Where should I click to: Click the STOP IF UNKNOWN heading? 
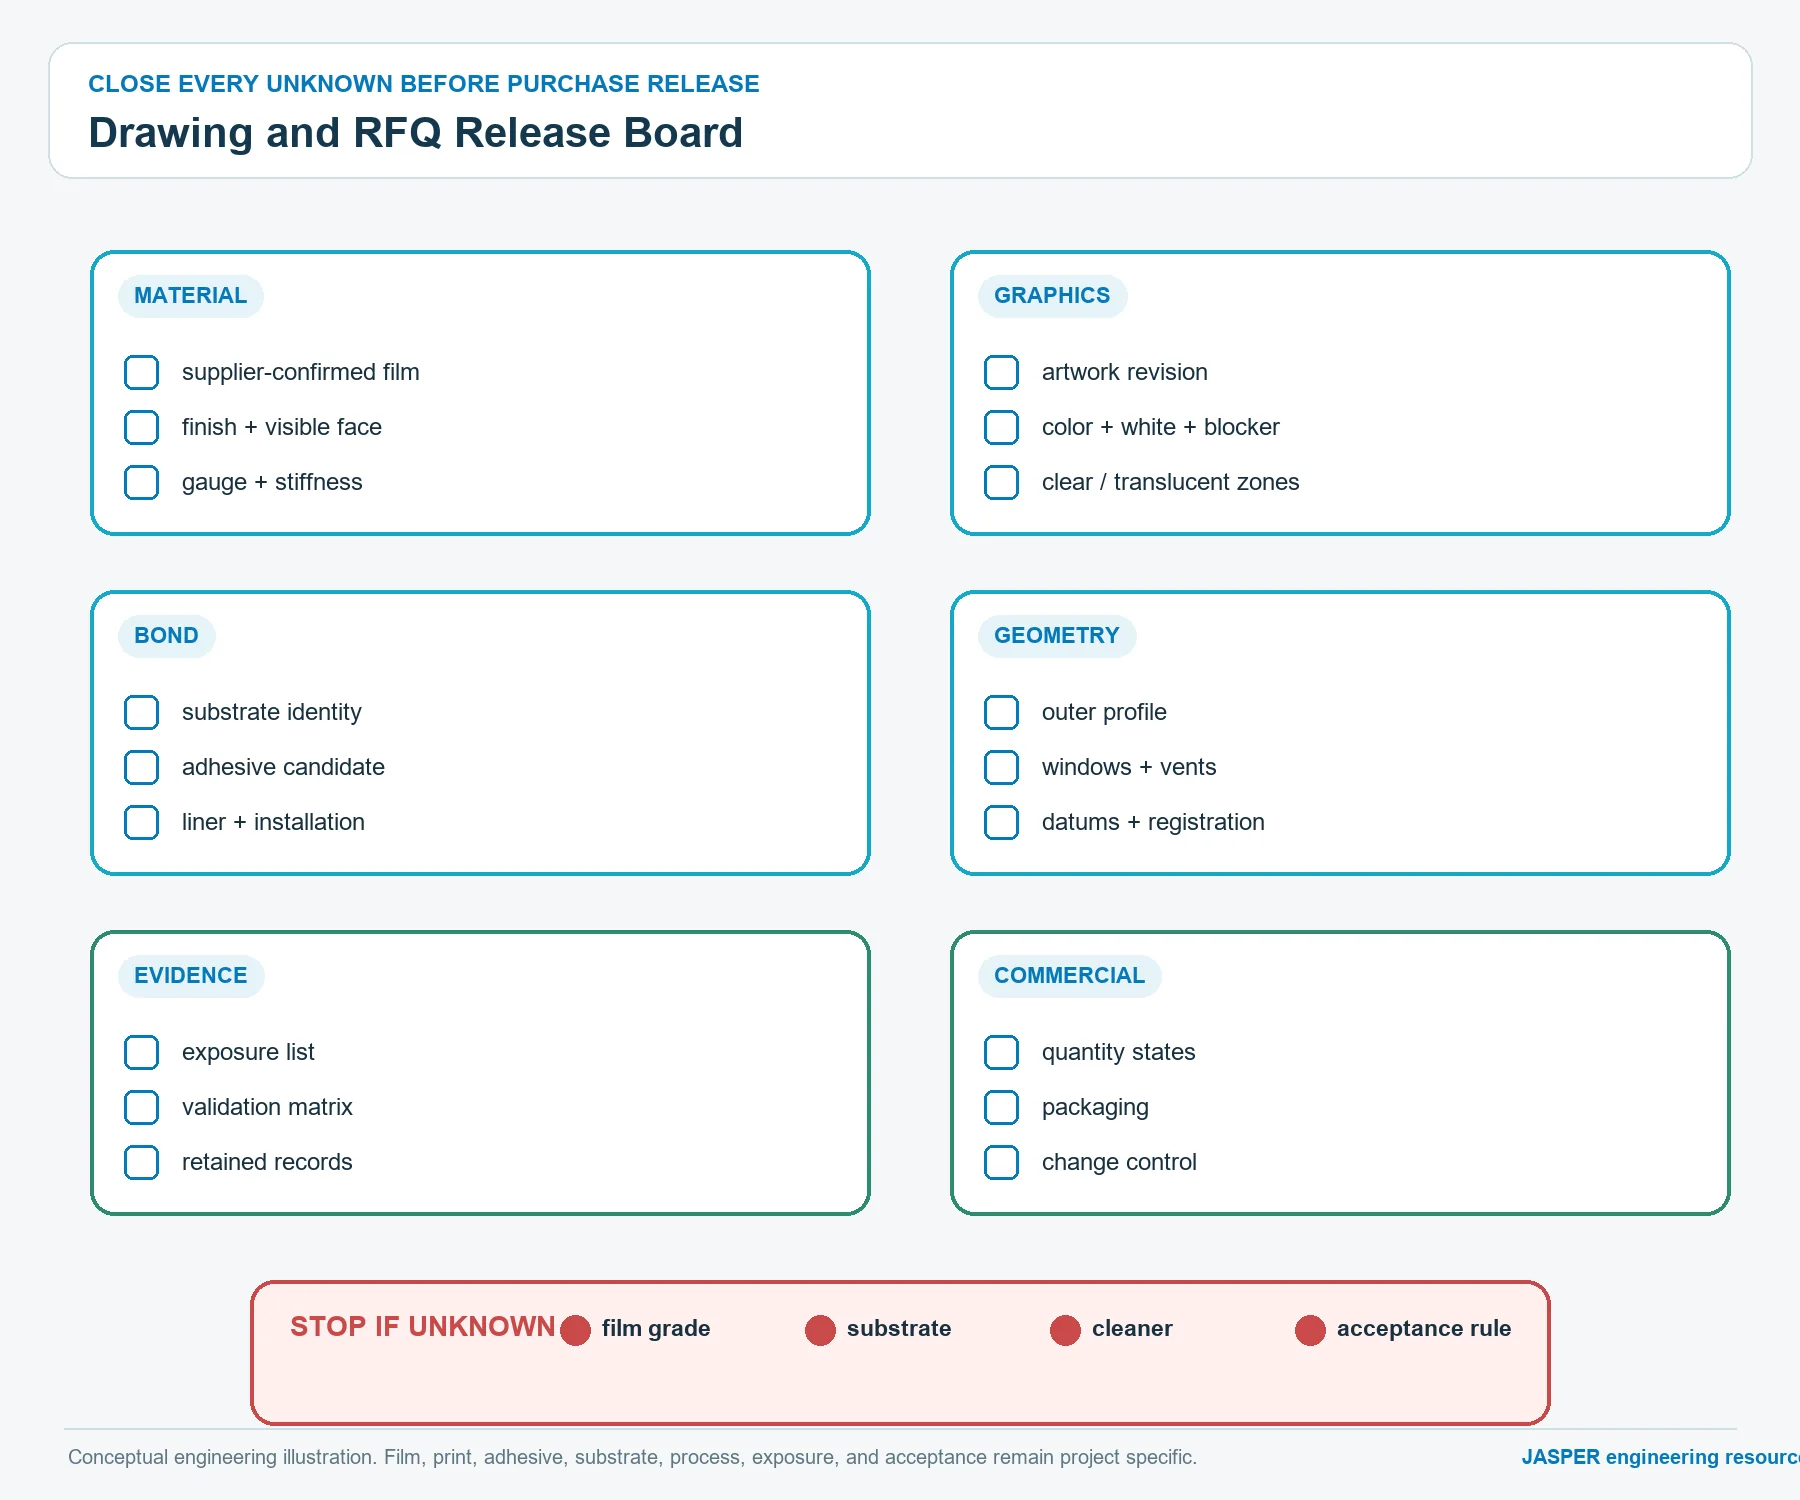pos(422,1327)
